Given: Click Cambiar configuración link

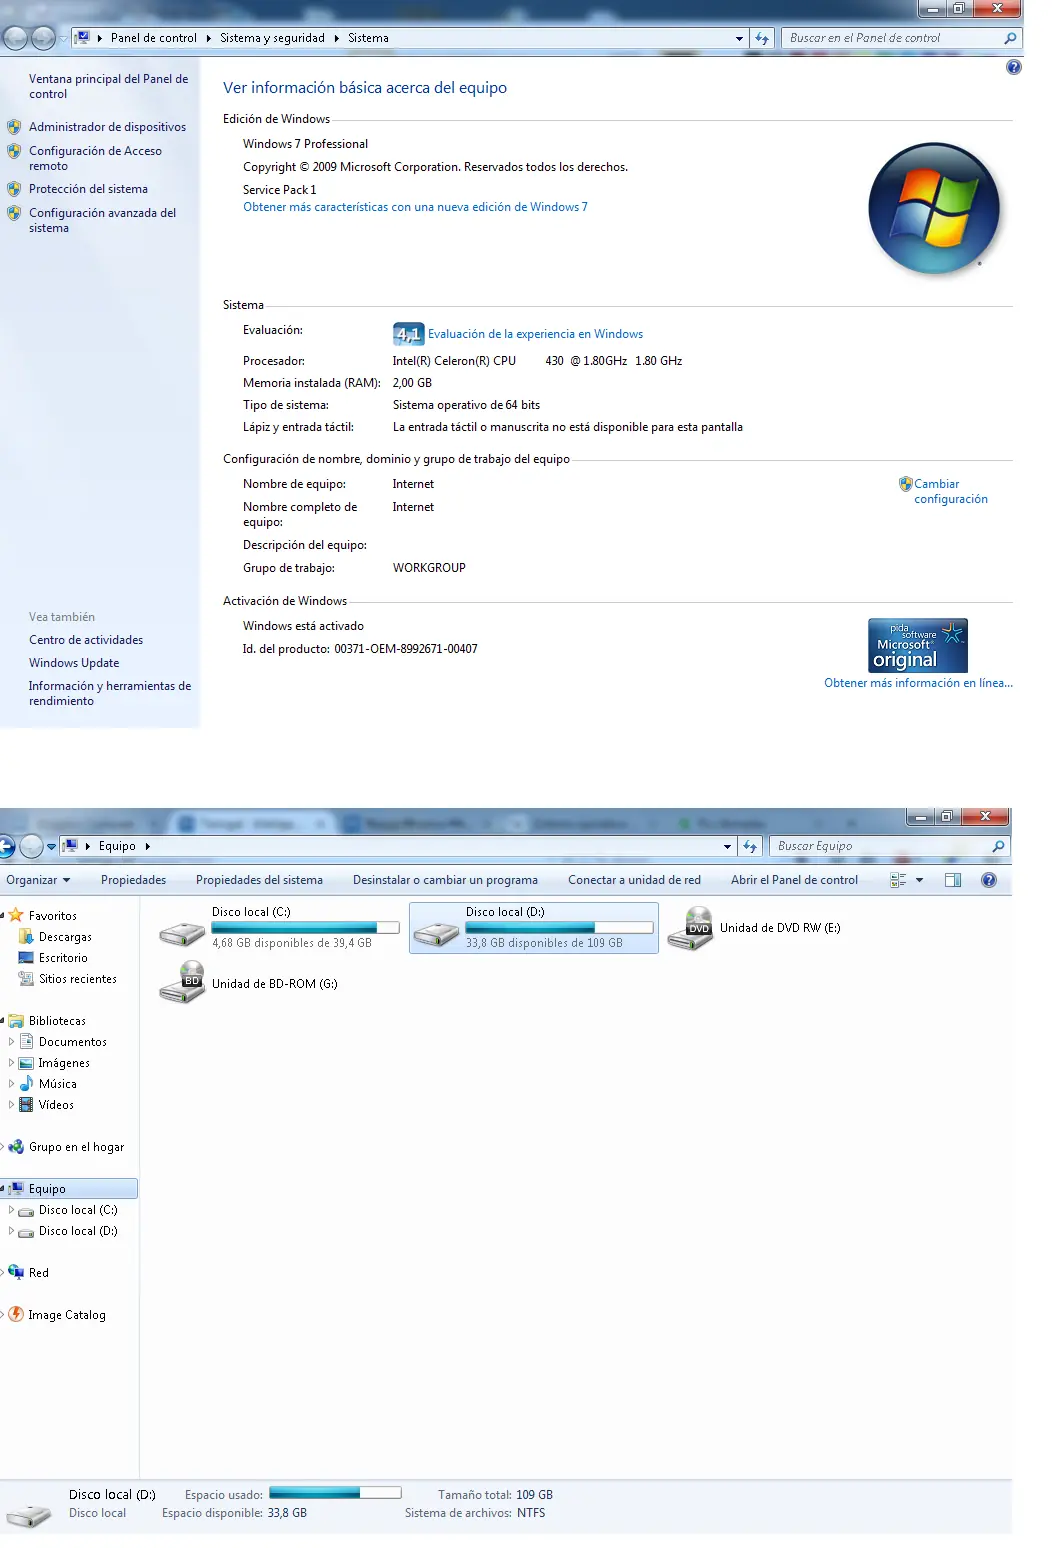Looking at the screenshot, I should (950, 491).
